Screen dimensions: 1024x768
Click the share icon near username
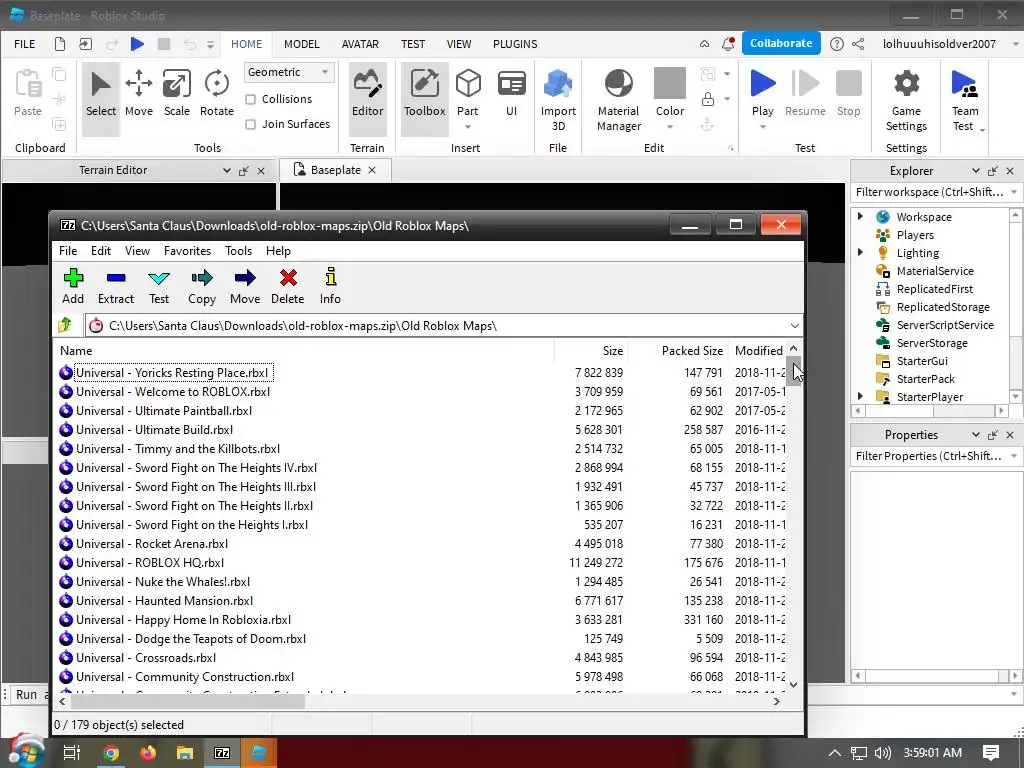pyautogui.click(x=858, y=44)
